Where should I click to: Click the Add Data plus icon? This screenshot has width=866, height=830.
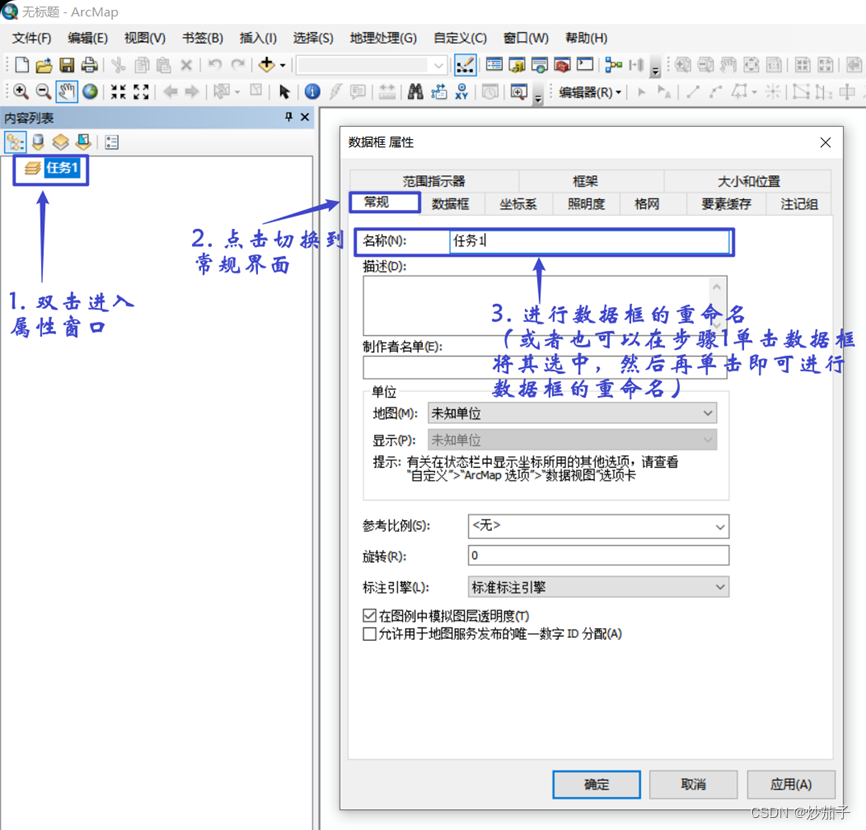pos(267,65)
